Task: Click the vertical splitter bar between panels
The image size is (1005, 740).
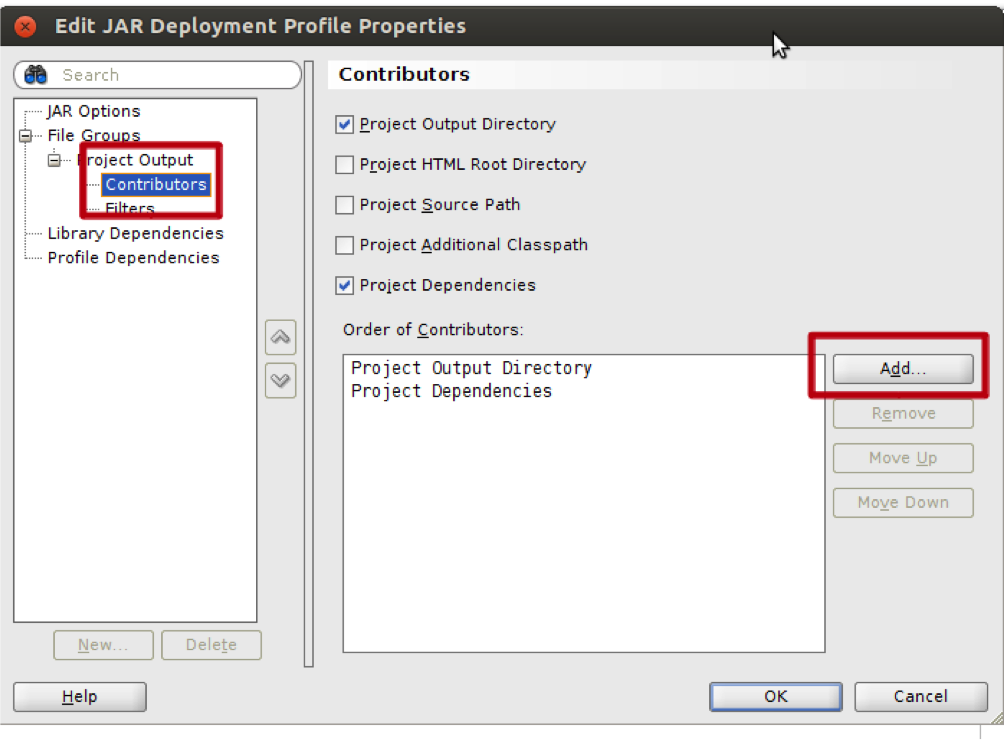Action: coord(308,364)
